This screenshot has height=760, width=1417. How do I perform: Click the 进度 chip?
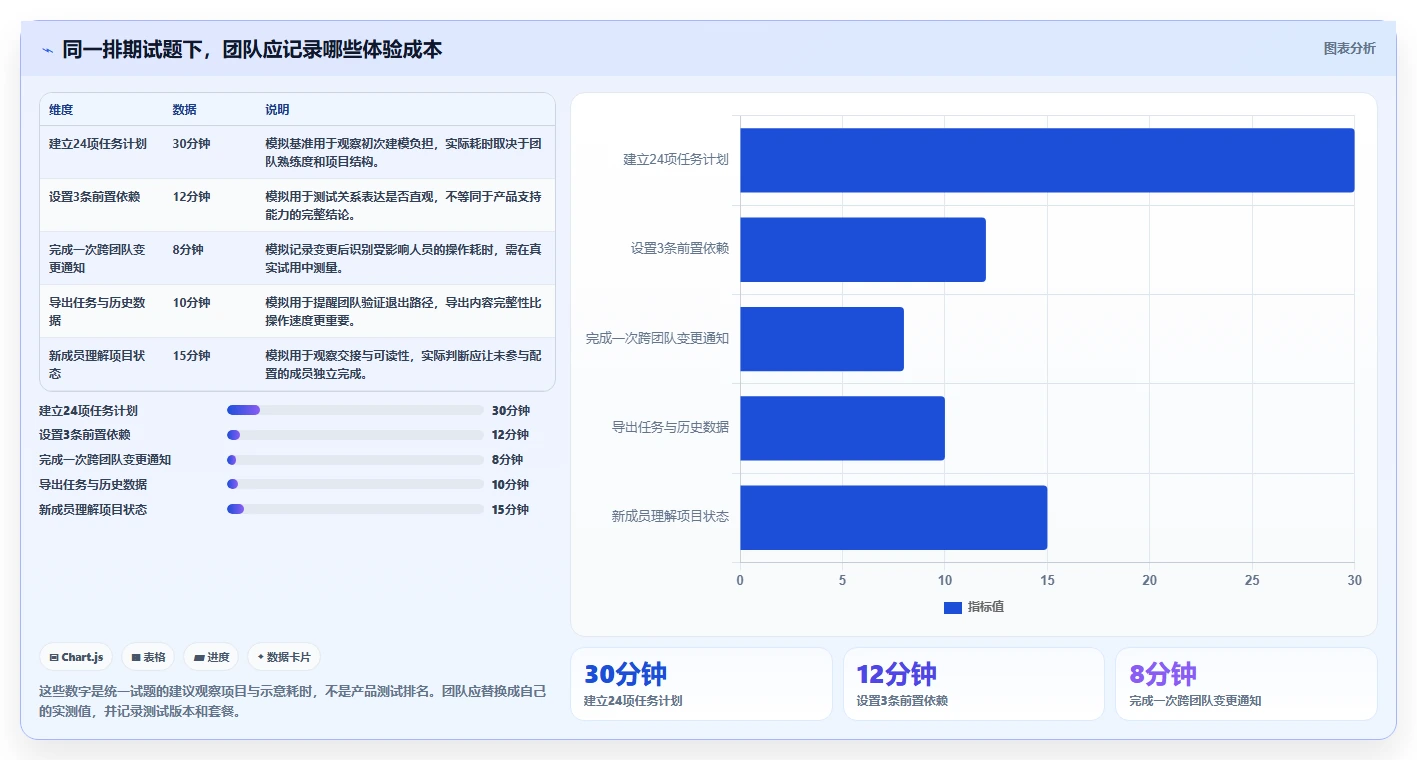(x=211, y=657)
